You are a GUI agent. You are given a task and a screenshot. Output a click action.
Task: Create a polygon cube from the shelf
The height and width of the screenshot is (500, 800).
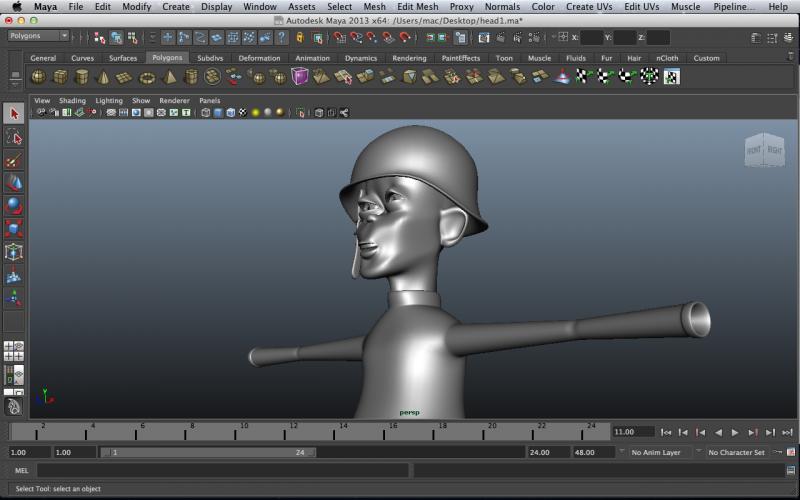point(60,77)
